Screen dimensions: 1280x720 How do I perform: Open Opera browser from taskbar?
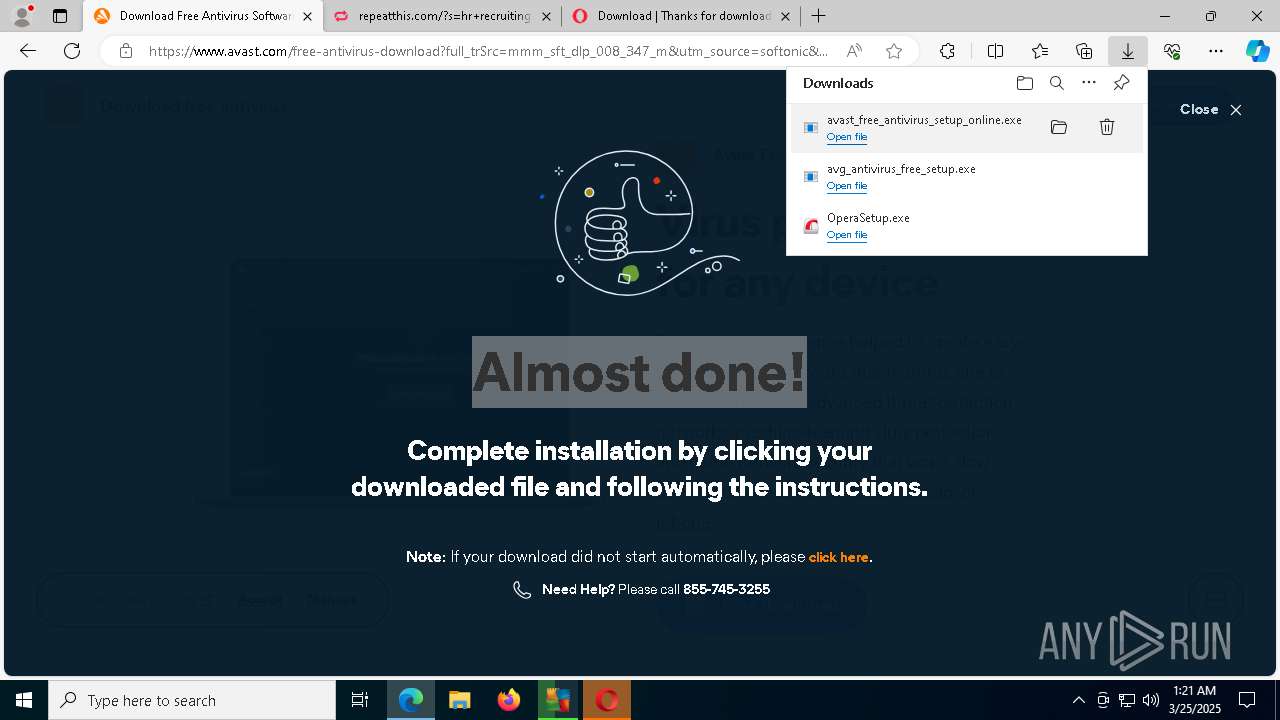[x=607, y=700]
